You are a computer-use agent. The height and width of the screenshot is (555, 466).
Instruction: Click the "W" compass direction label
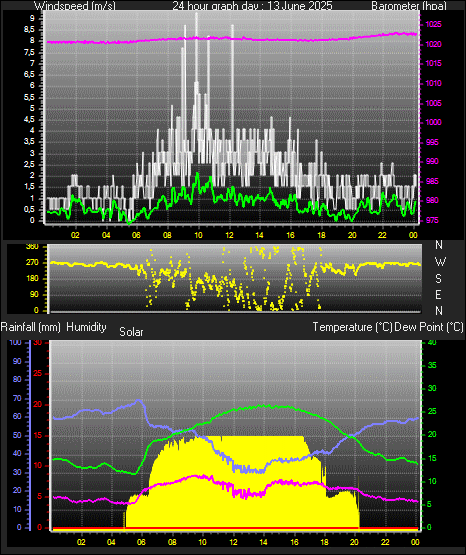(440, 262)
